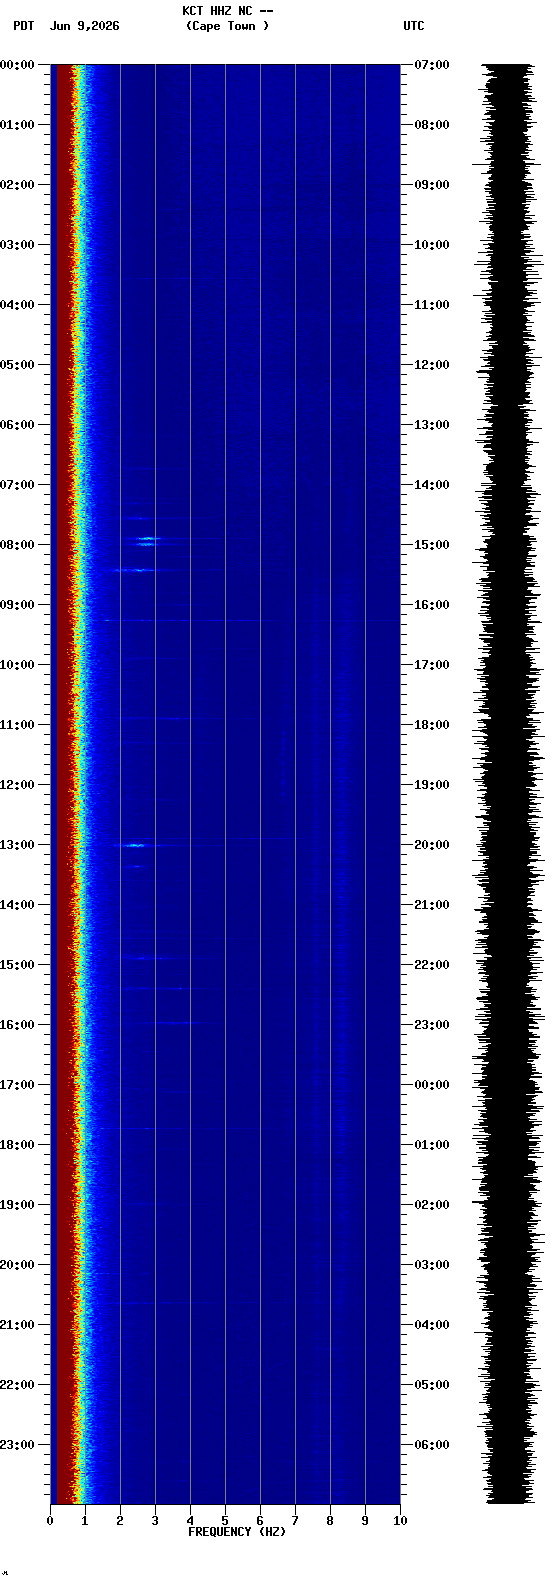
Task: Click the PDT time label '19:00'
Action: (17, 1205)
